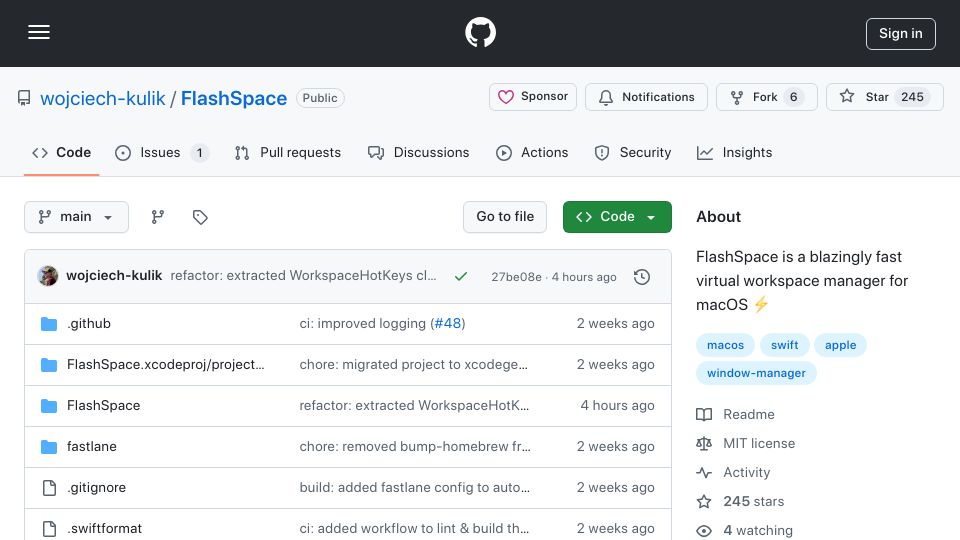Open the Insights tab

735,152
